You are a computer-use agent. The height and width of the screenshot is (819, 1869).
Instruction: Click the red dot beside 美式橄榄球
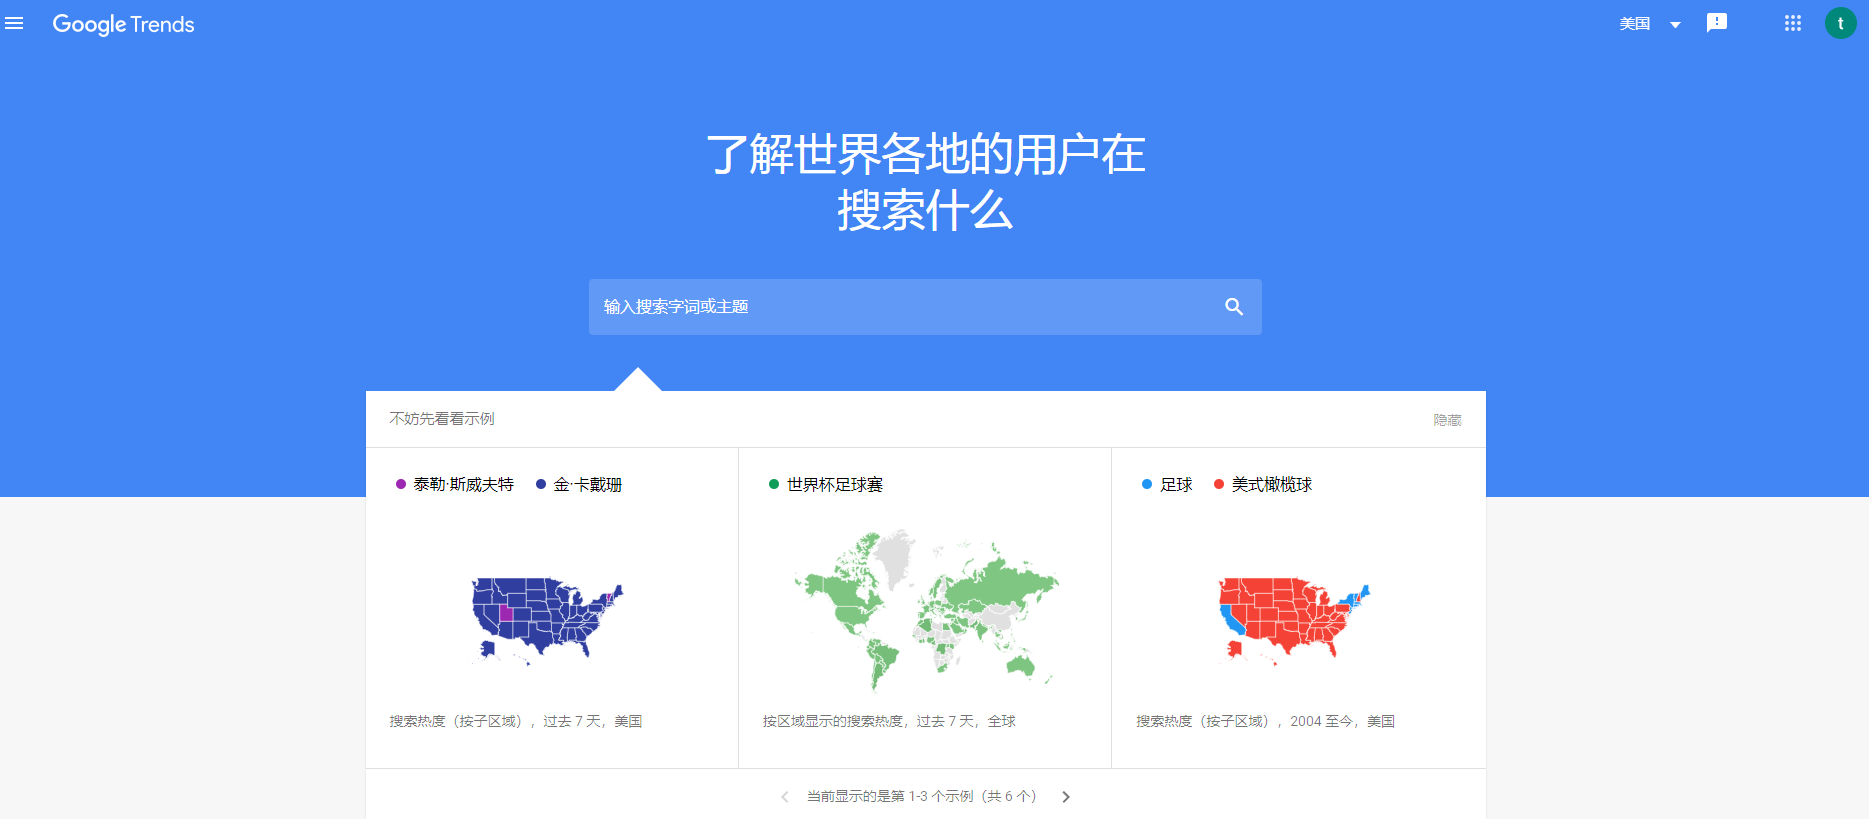coord(1219,485)
